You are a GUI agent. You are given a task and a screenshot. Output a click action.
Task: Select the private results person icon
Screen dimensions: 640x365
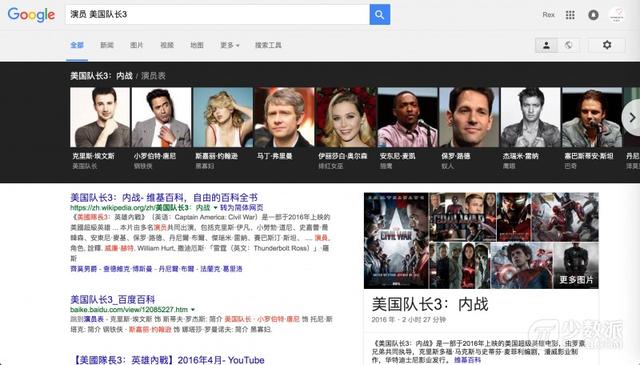546,45
